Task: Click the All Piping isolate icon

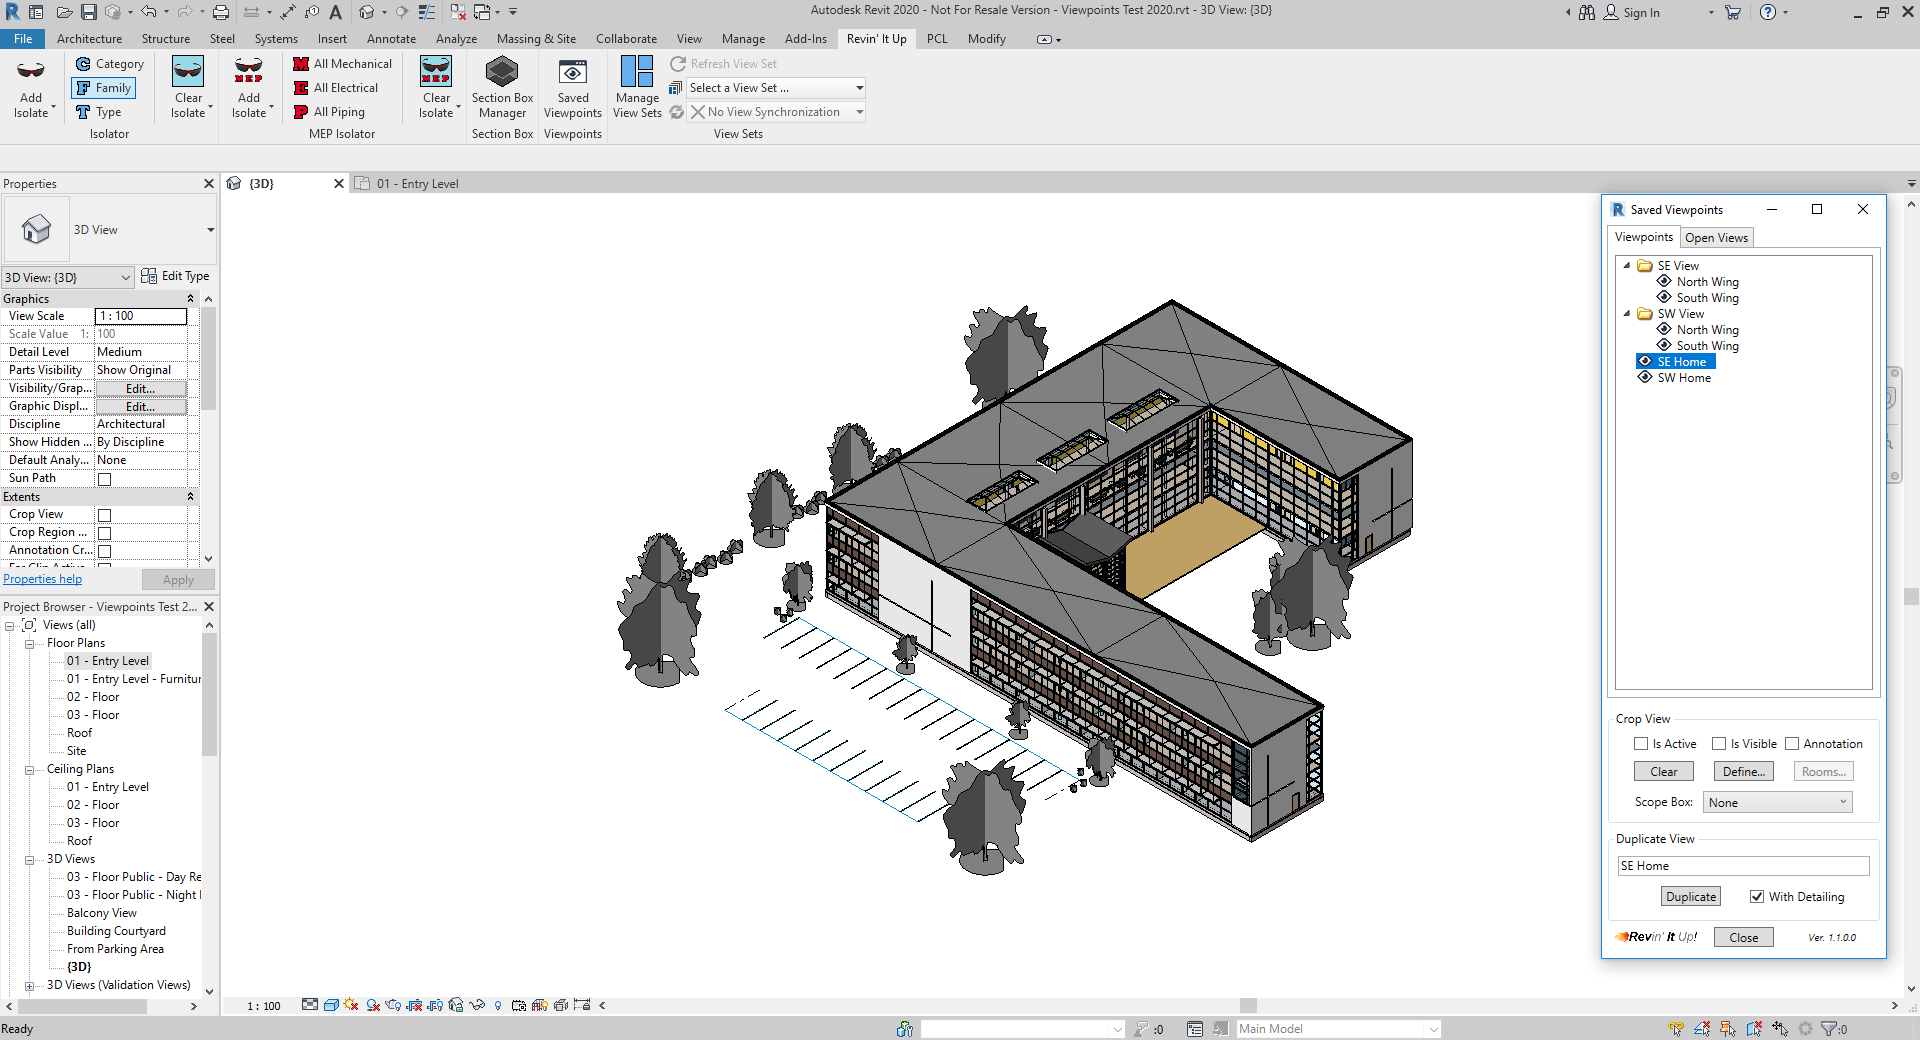Action: (301, 112)
